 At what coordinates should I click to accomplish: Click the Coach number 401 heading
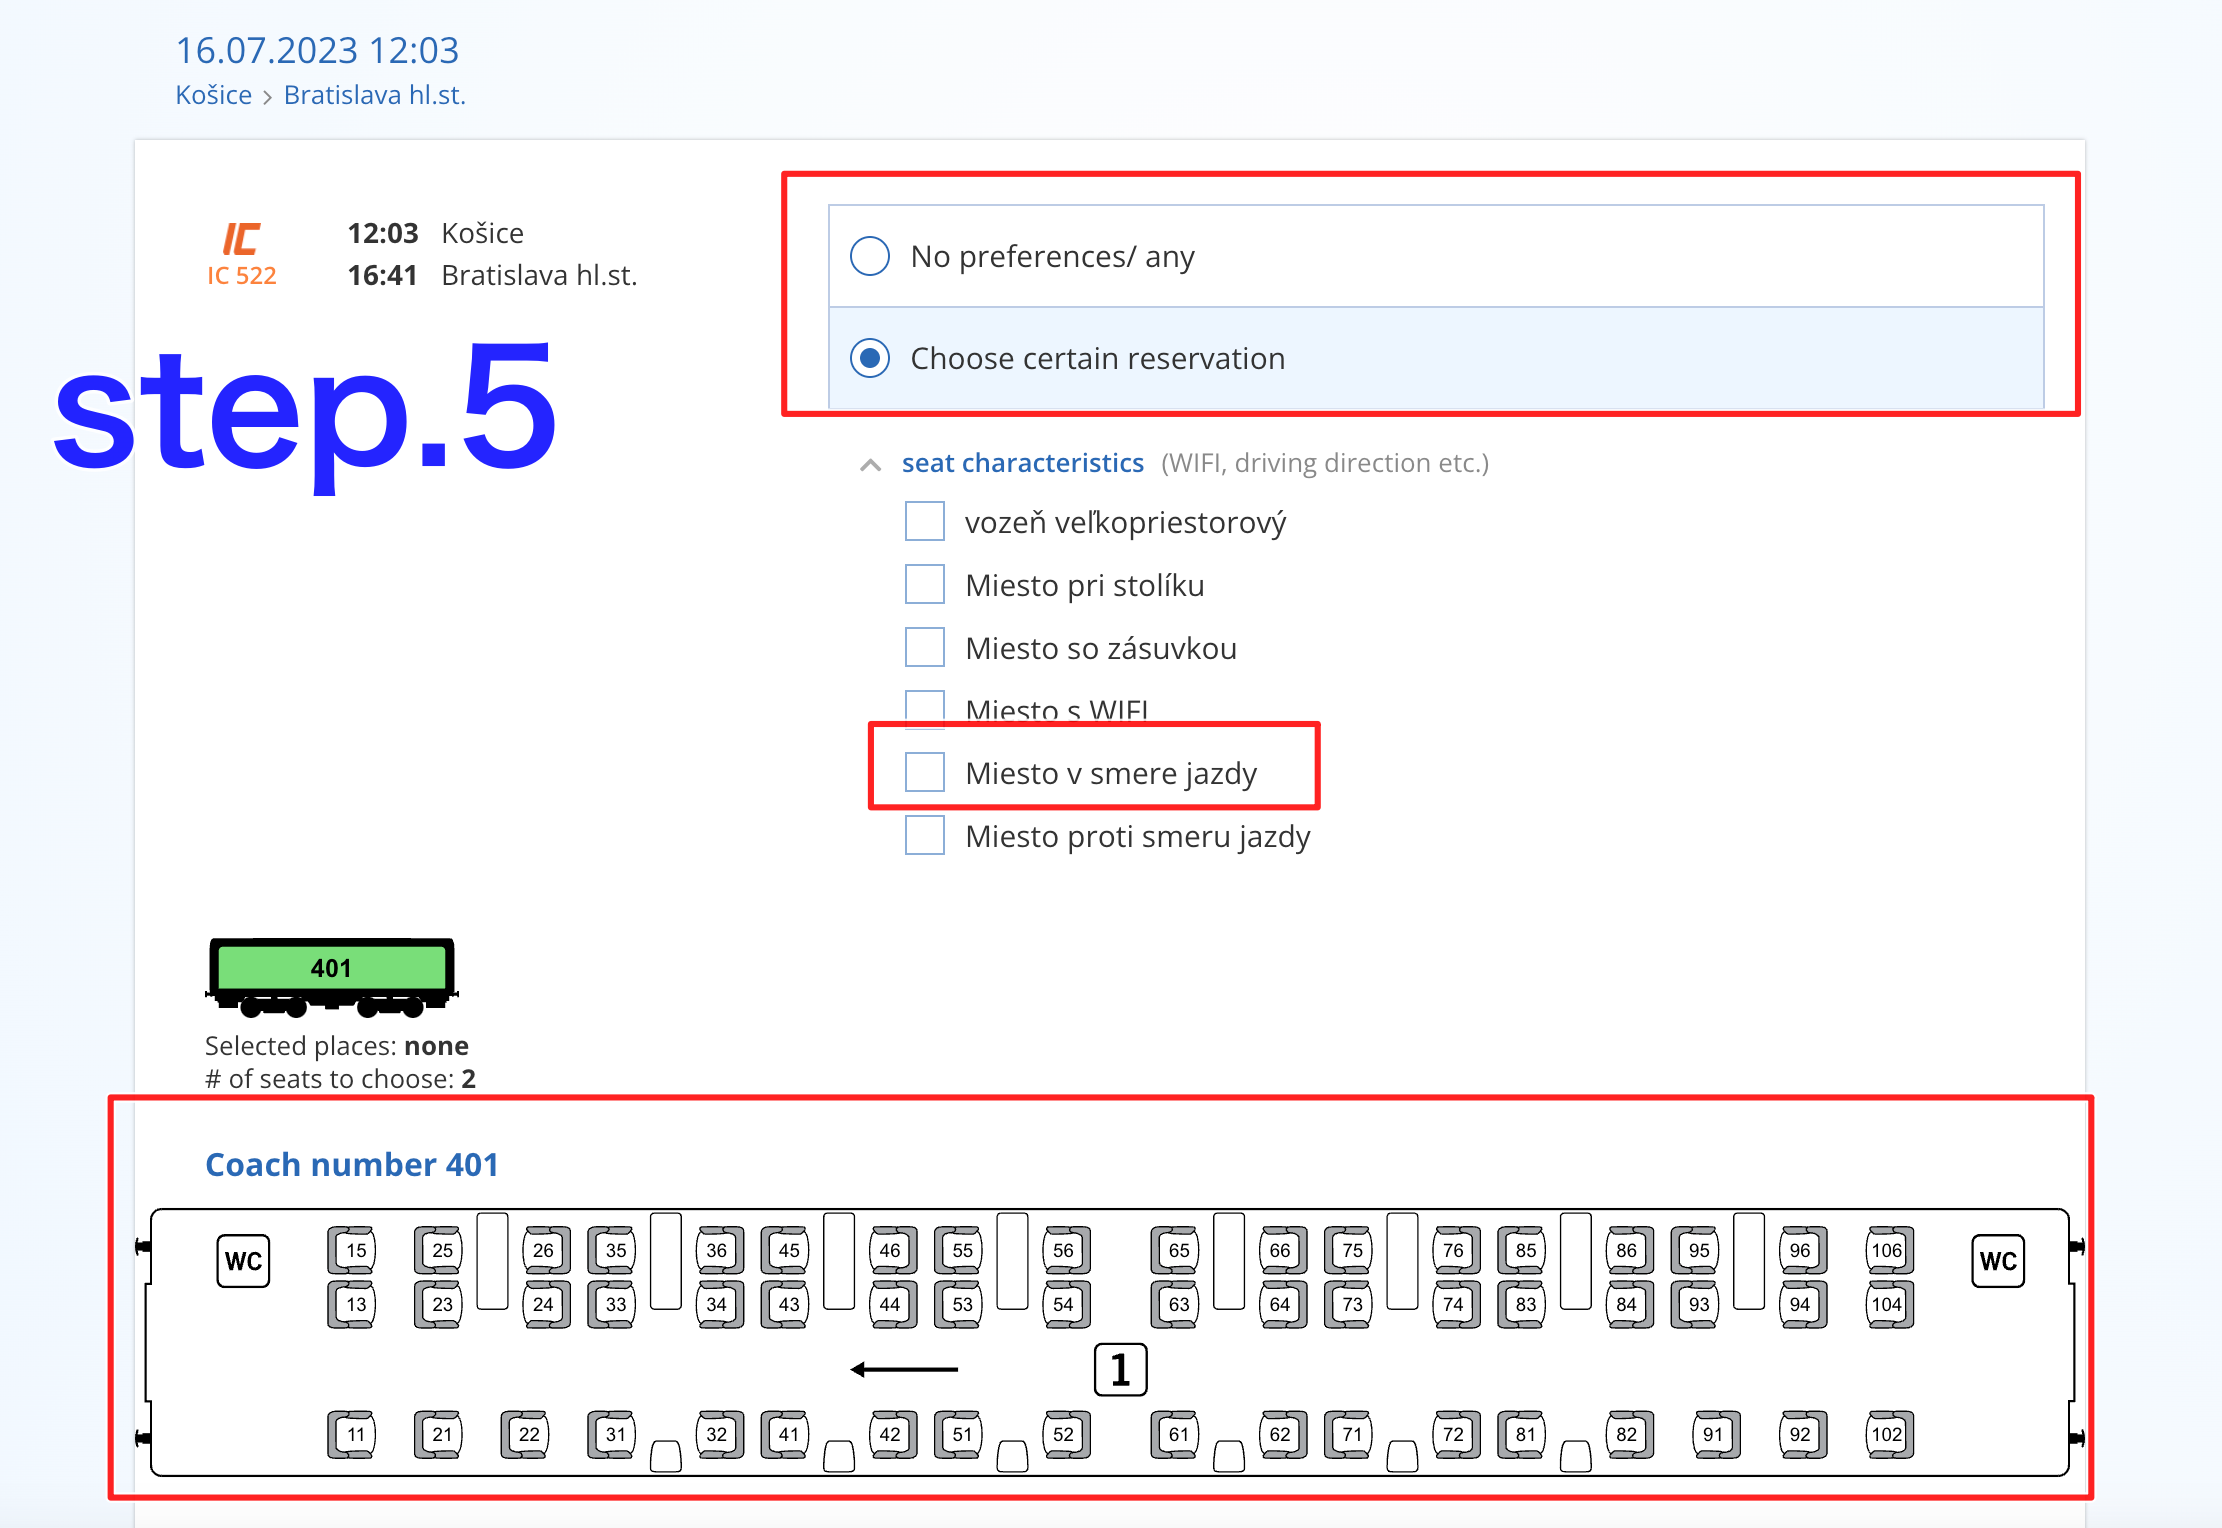(352, 1165)
